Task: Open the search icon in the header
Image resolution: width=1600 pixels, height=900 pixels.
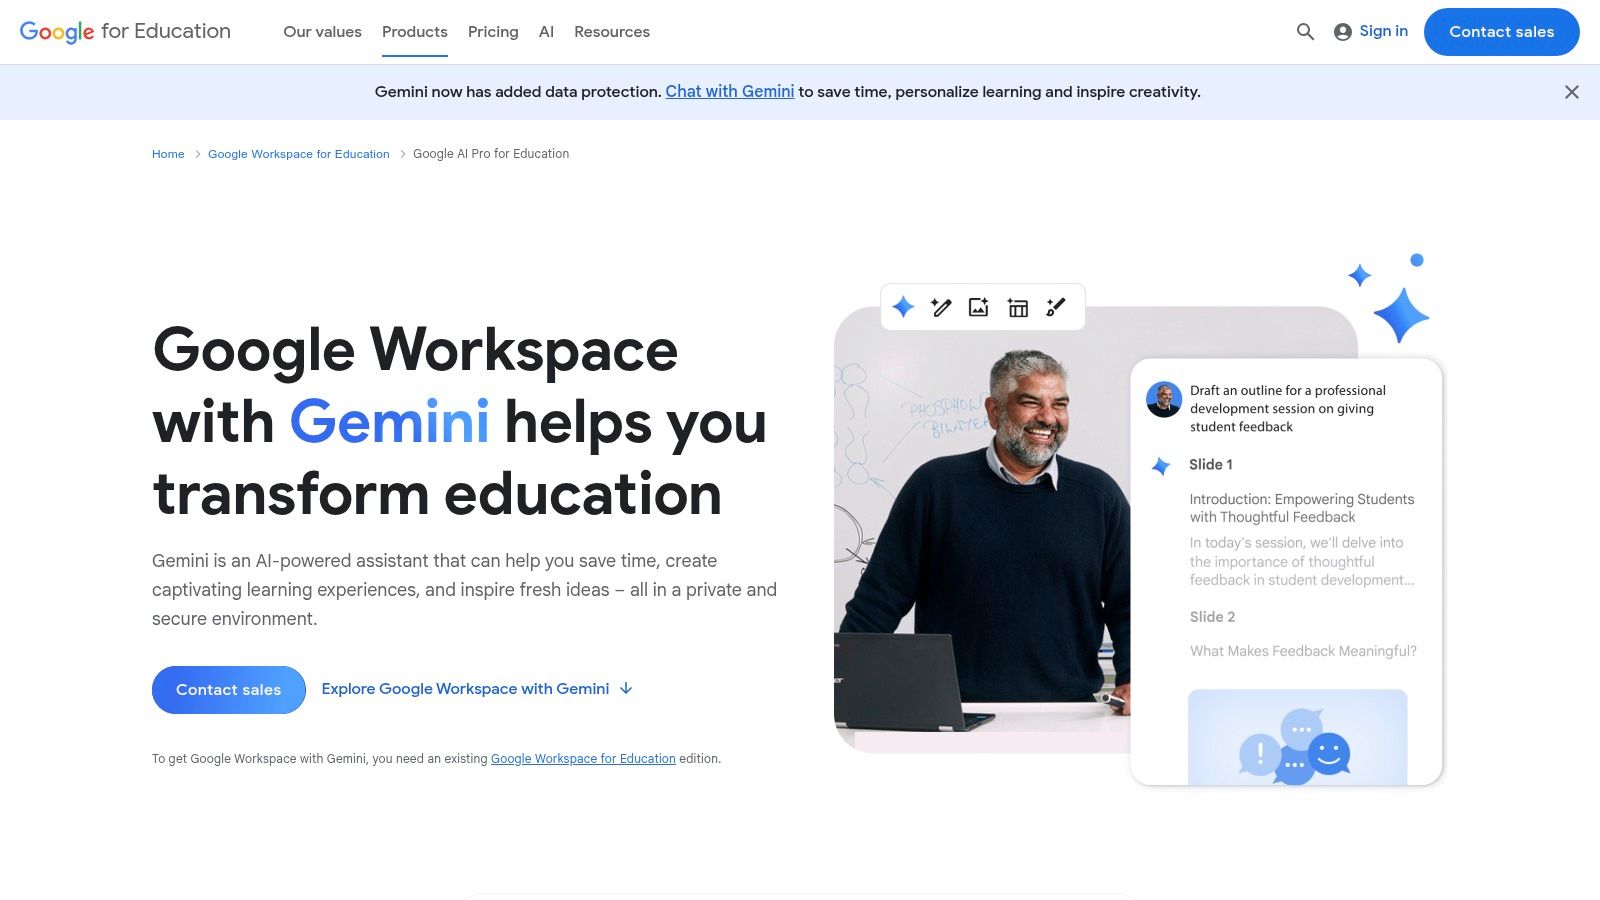Action: click(x=1305, y=31)
